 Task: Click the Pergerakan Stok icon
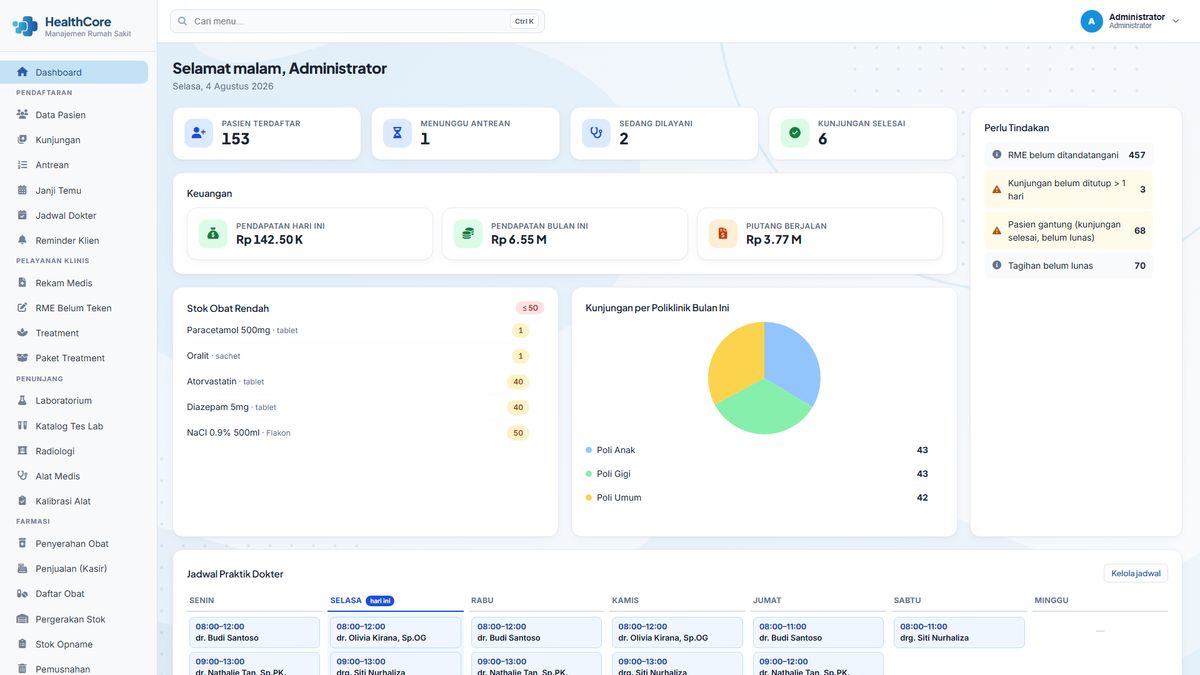(22, 619)
